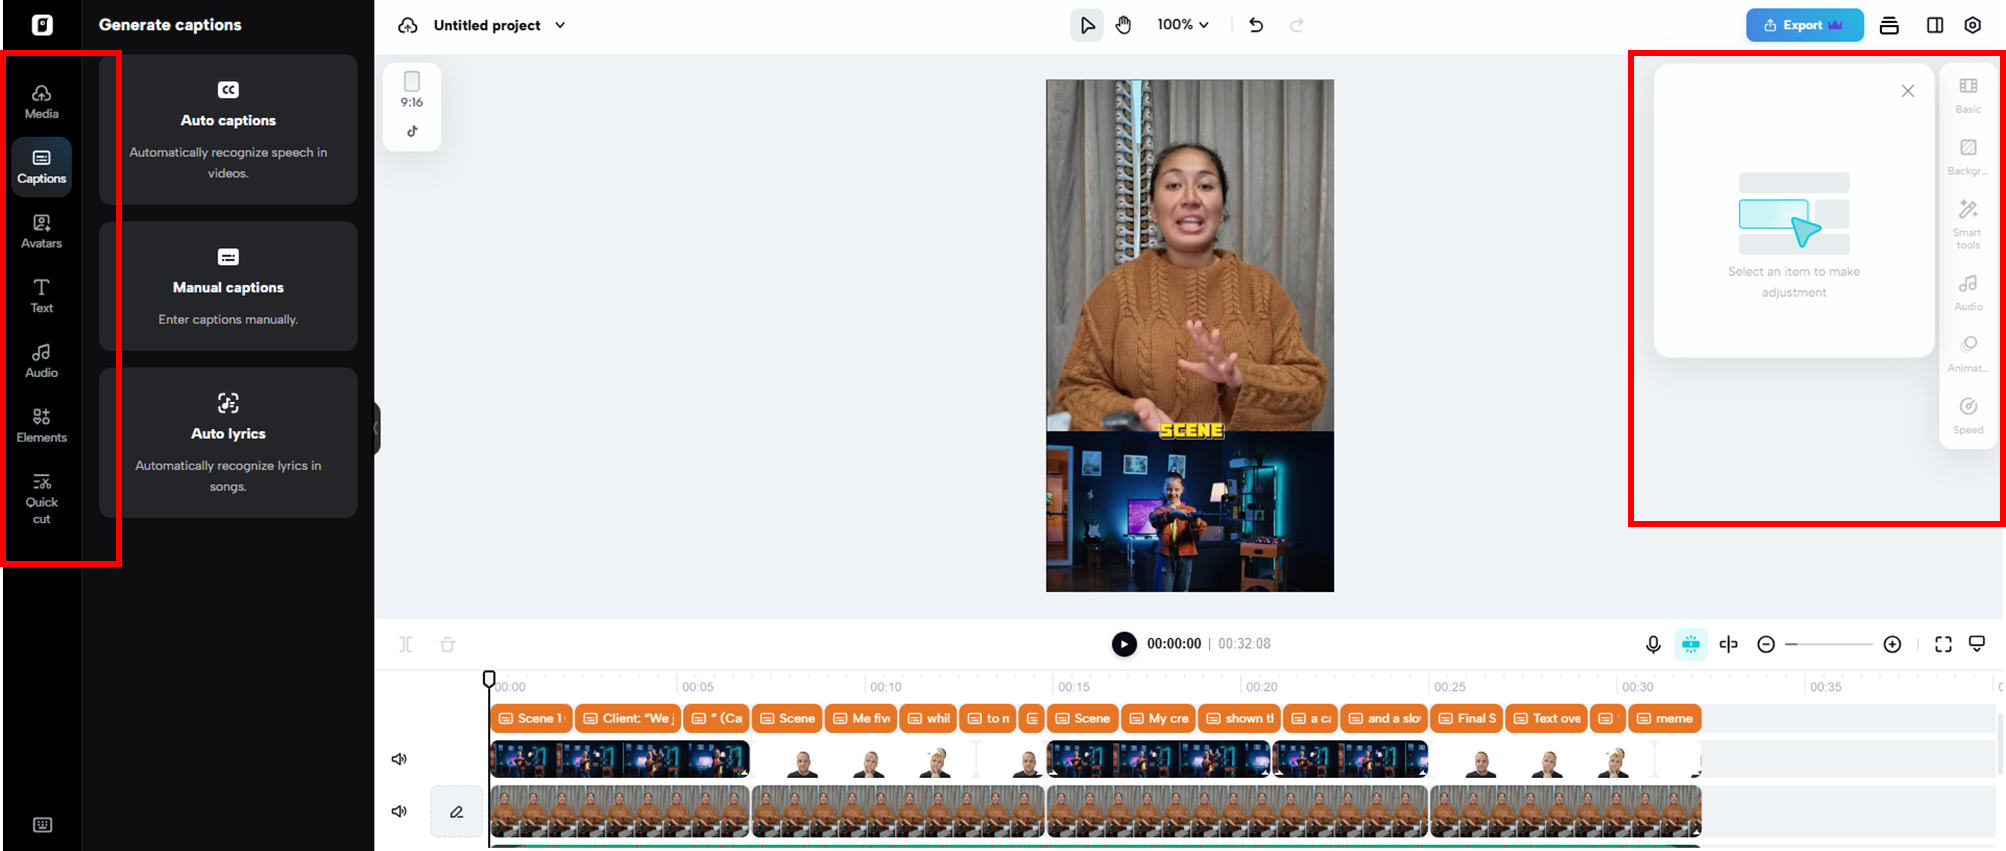Select the woman video in preview canvas

(1190, 255)
